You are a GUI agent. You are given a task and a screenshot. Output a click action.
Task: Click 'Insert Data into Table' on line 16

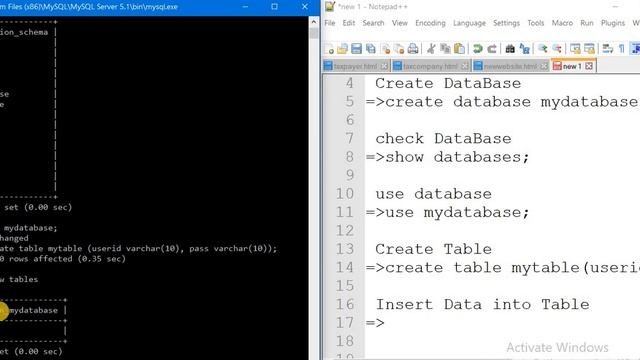coord(482,304)
